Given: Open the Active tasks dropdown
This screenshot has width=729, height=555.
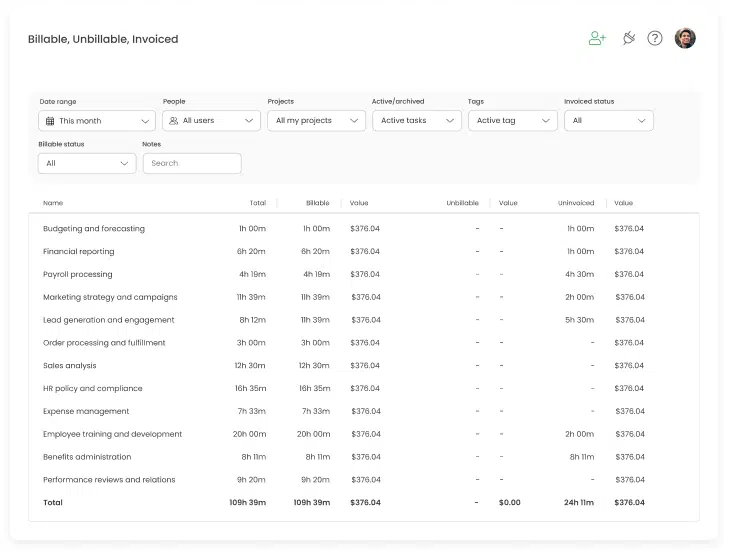Looking at the screenshot, I should (x=417, y=121).
